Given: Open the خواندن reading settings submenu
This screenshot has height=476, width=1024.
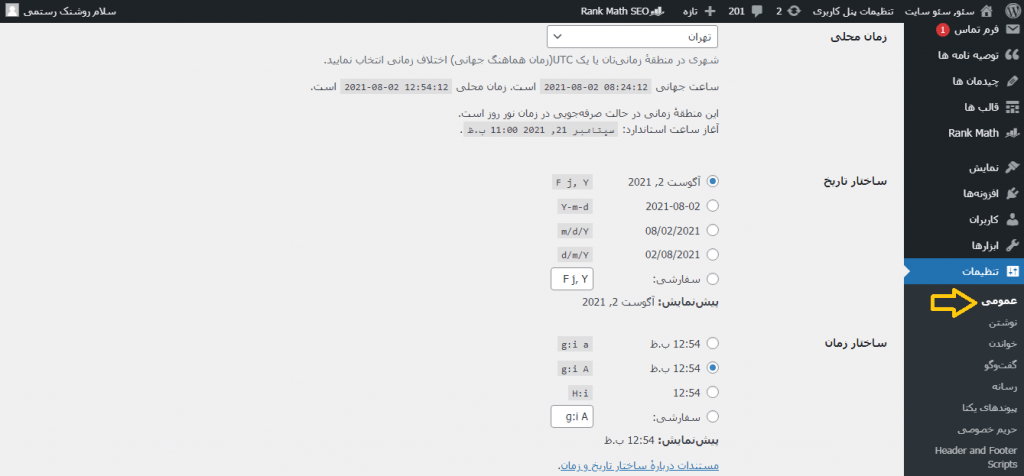Looking at the screenshot, I should (x=1002, y=343).
